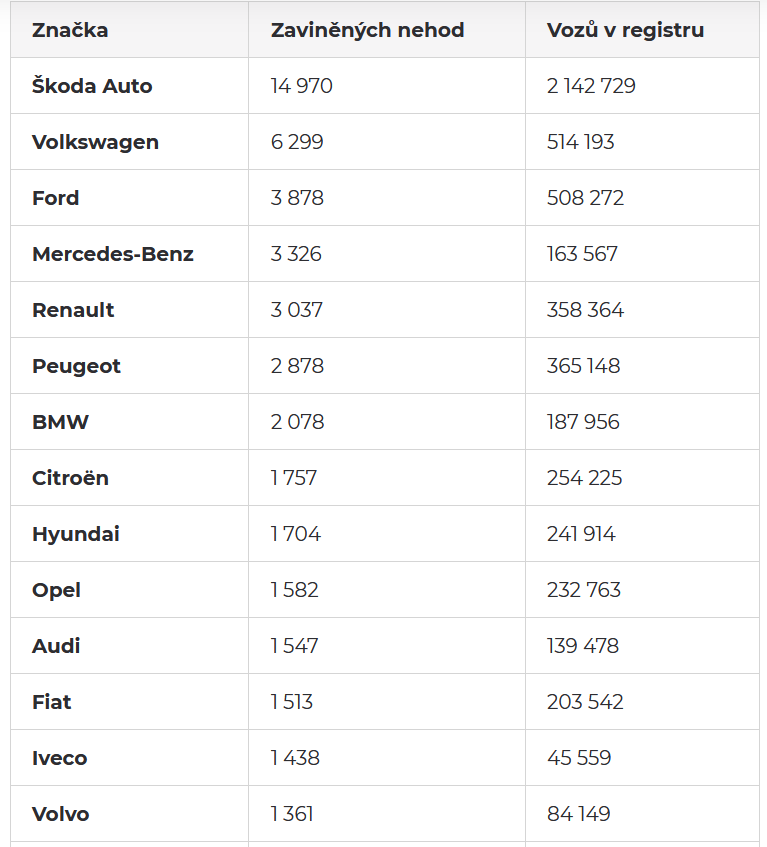Click the Volvo brand name
Screen dimensions: 767x847
point(61,814)
